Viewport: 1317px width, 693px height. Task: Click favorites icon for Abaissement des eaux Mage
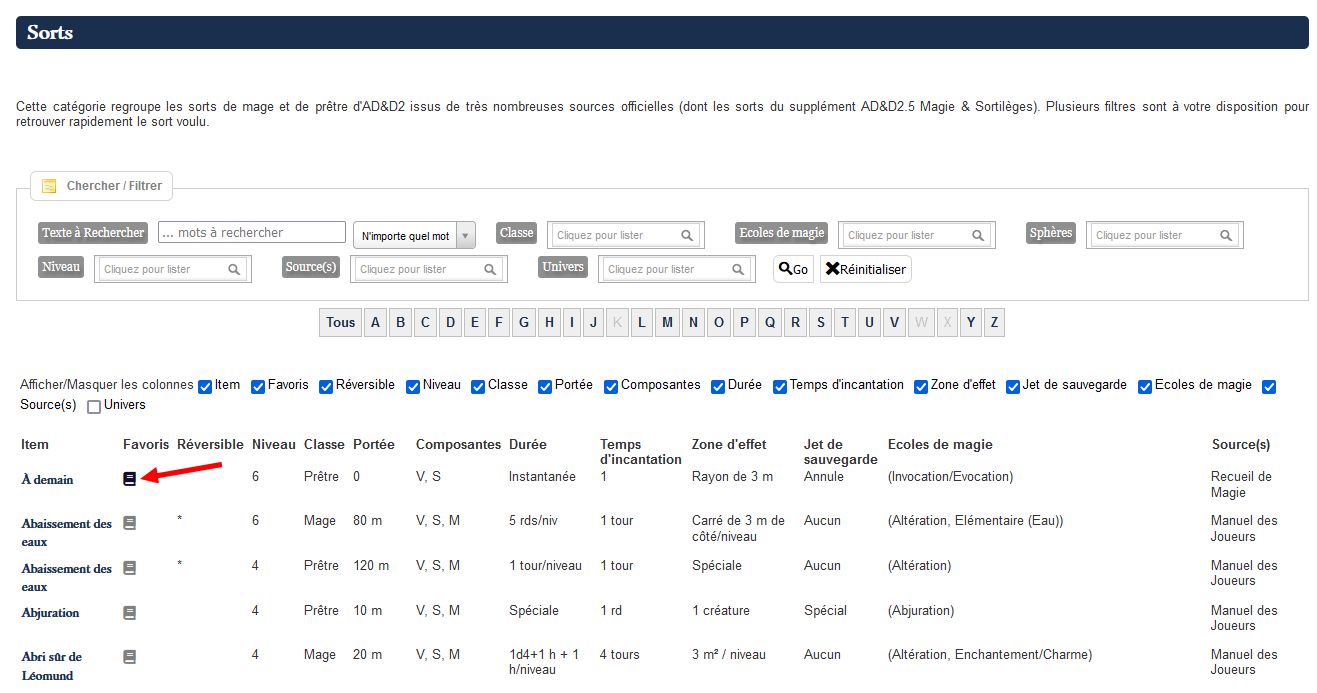[129, 523]
